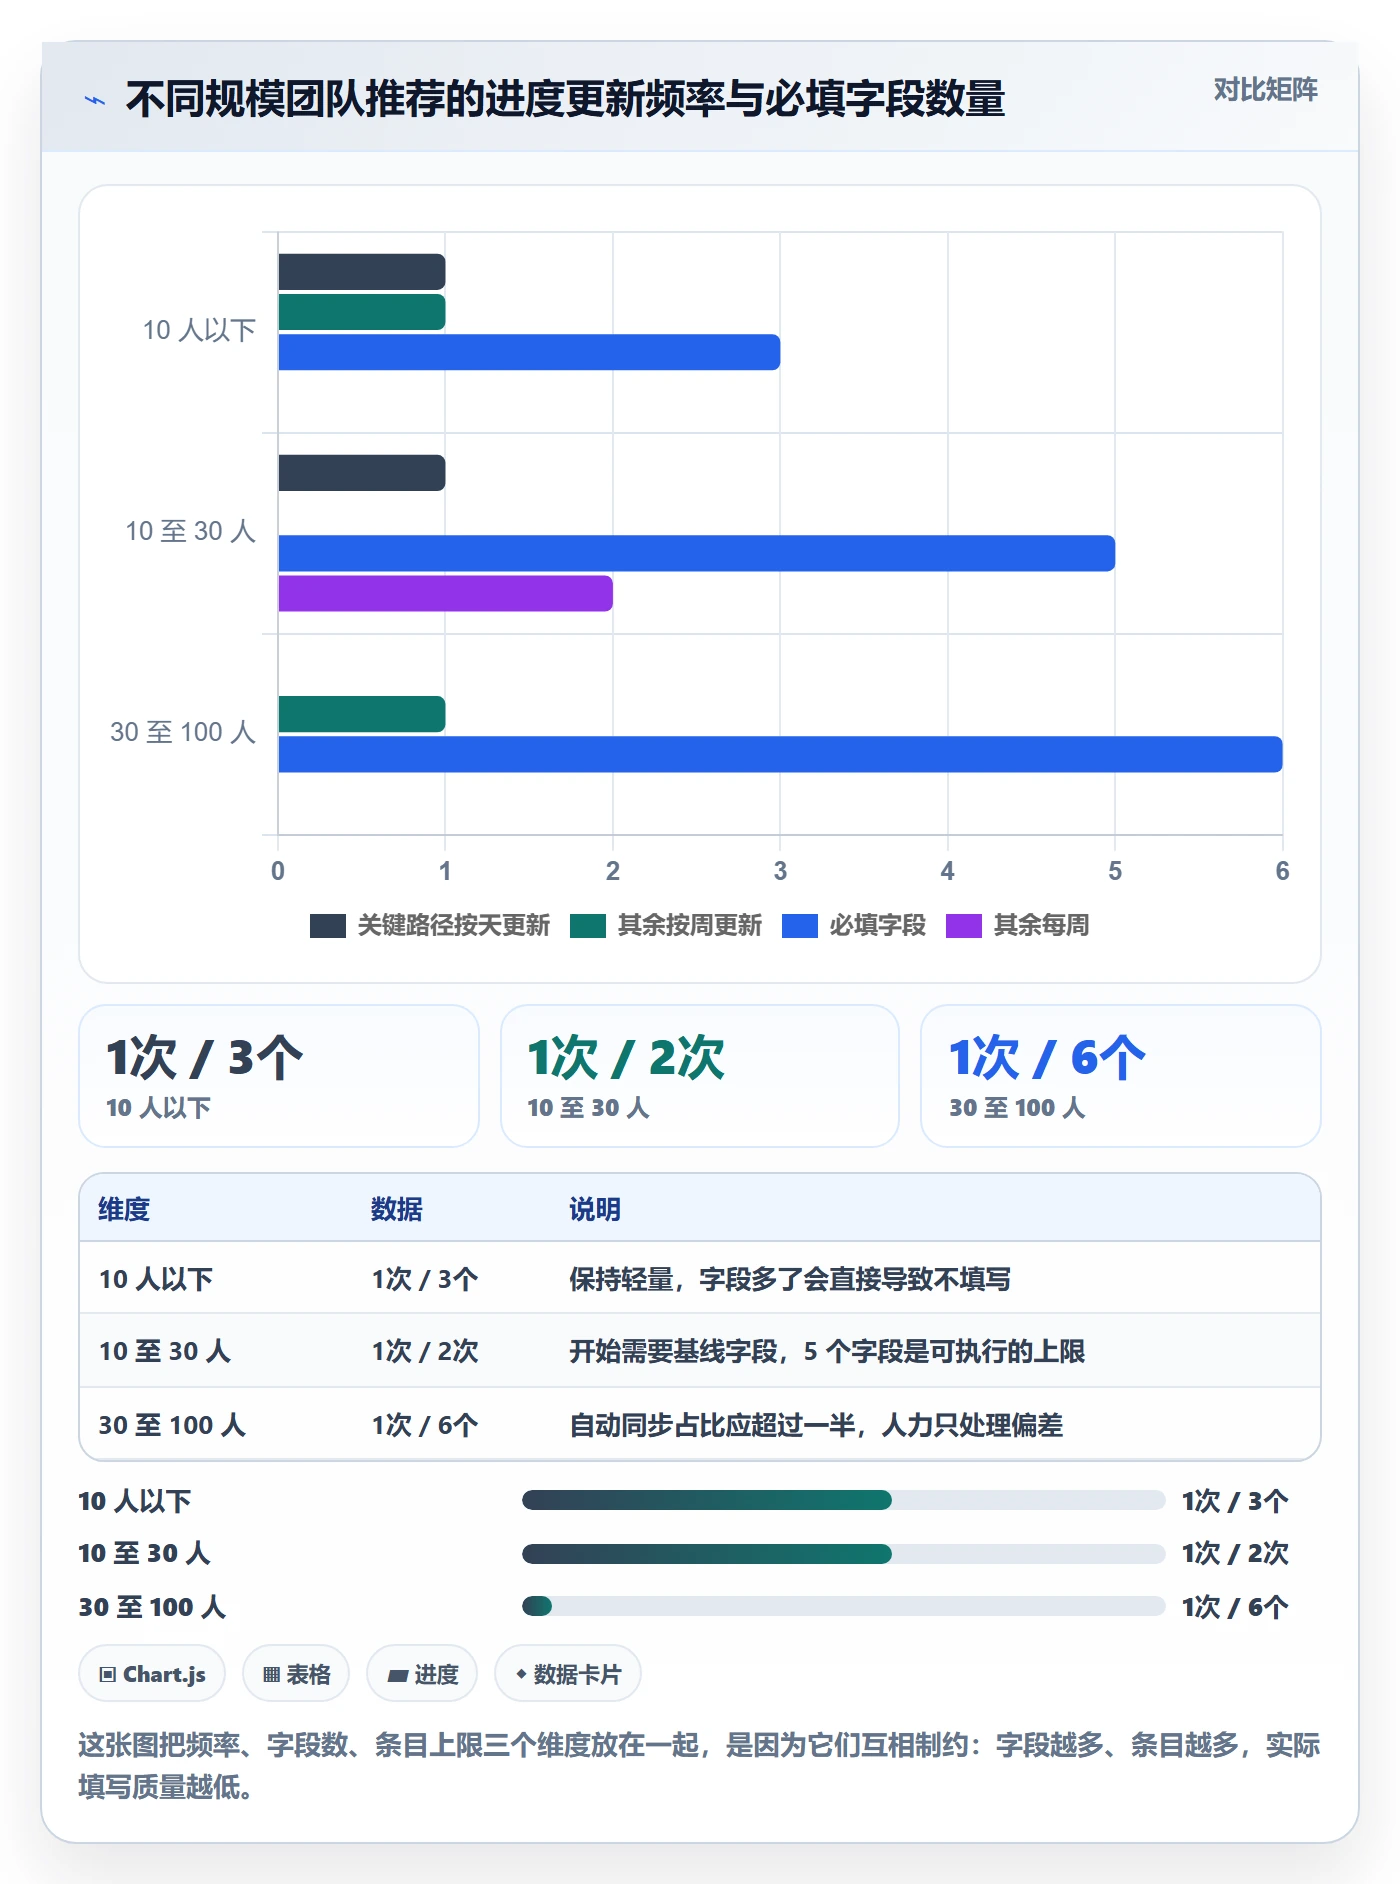Select table cell 开始需要基线字段，5 个字段是可执行的上限
This screenshot has width=1400, height=1884.
827,1351
